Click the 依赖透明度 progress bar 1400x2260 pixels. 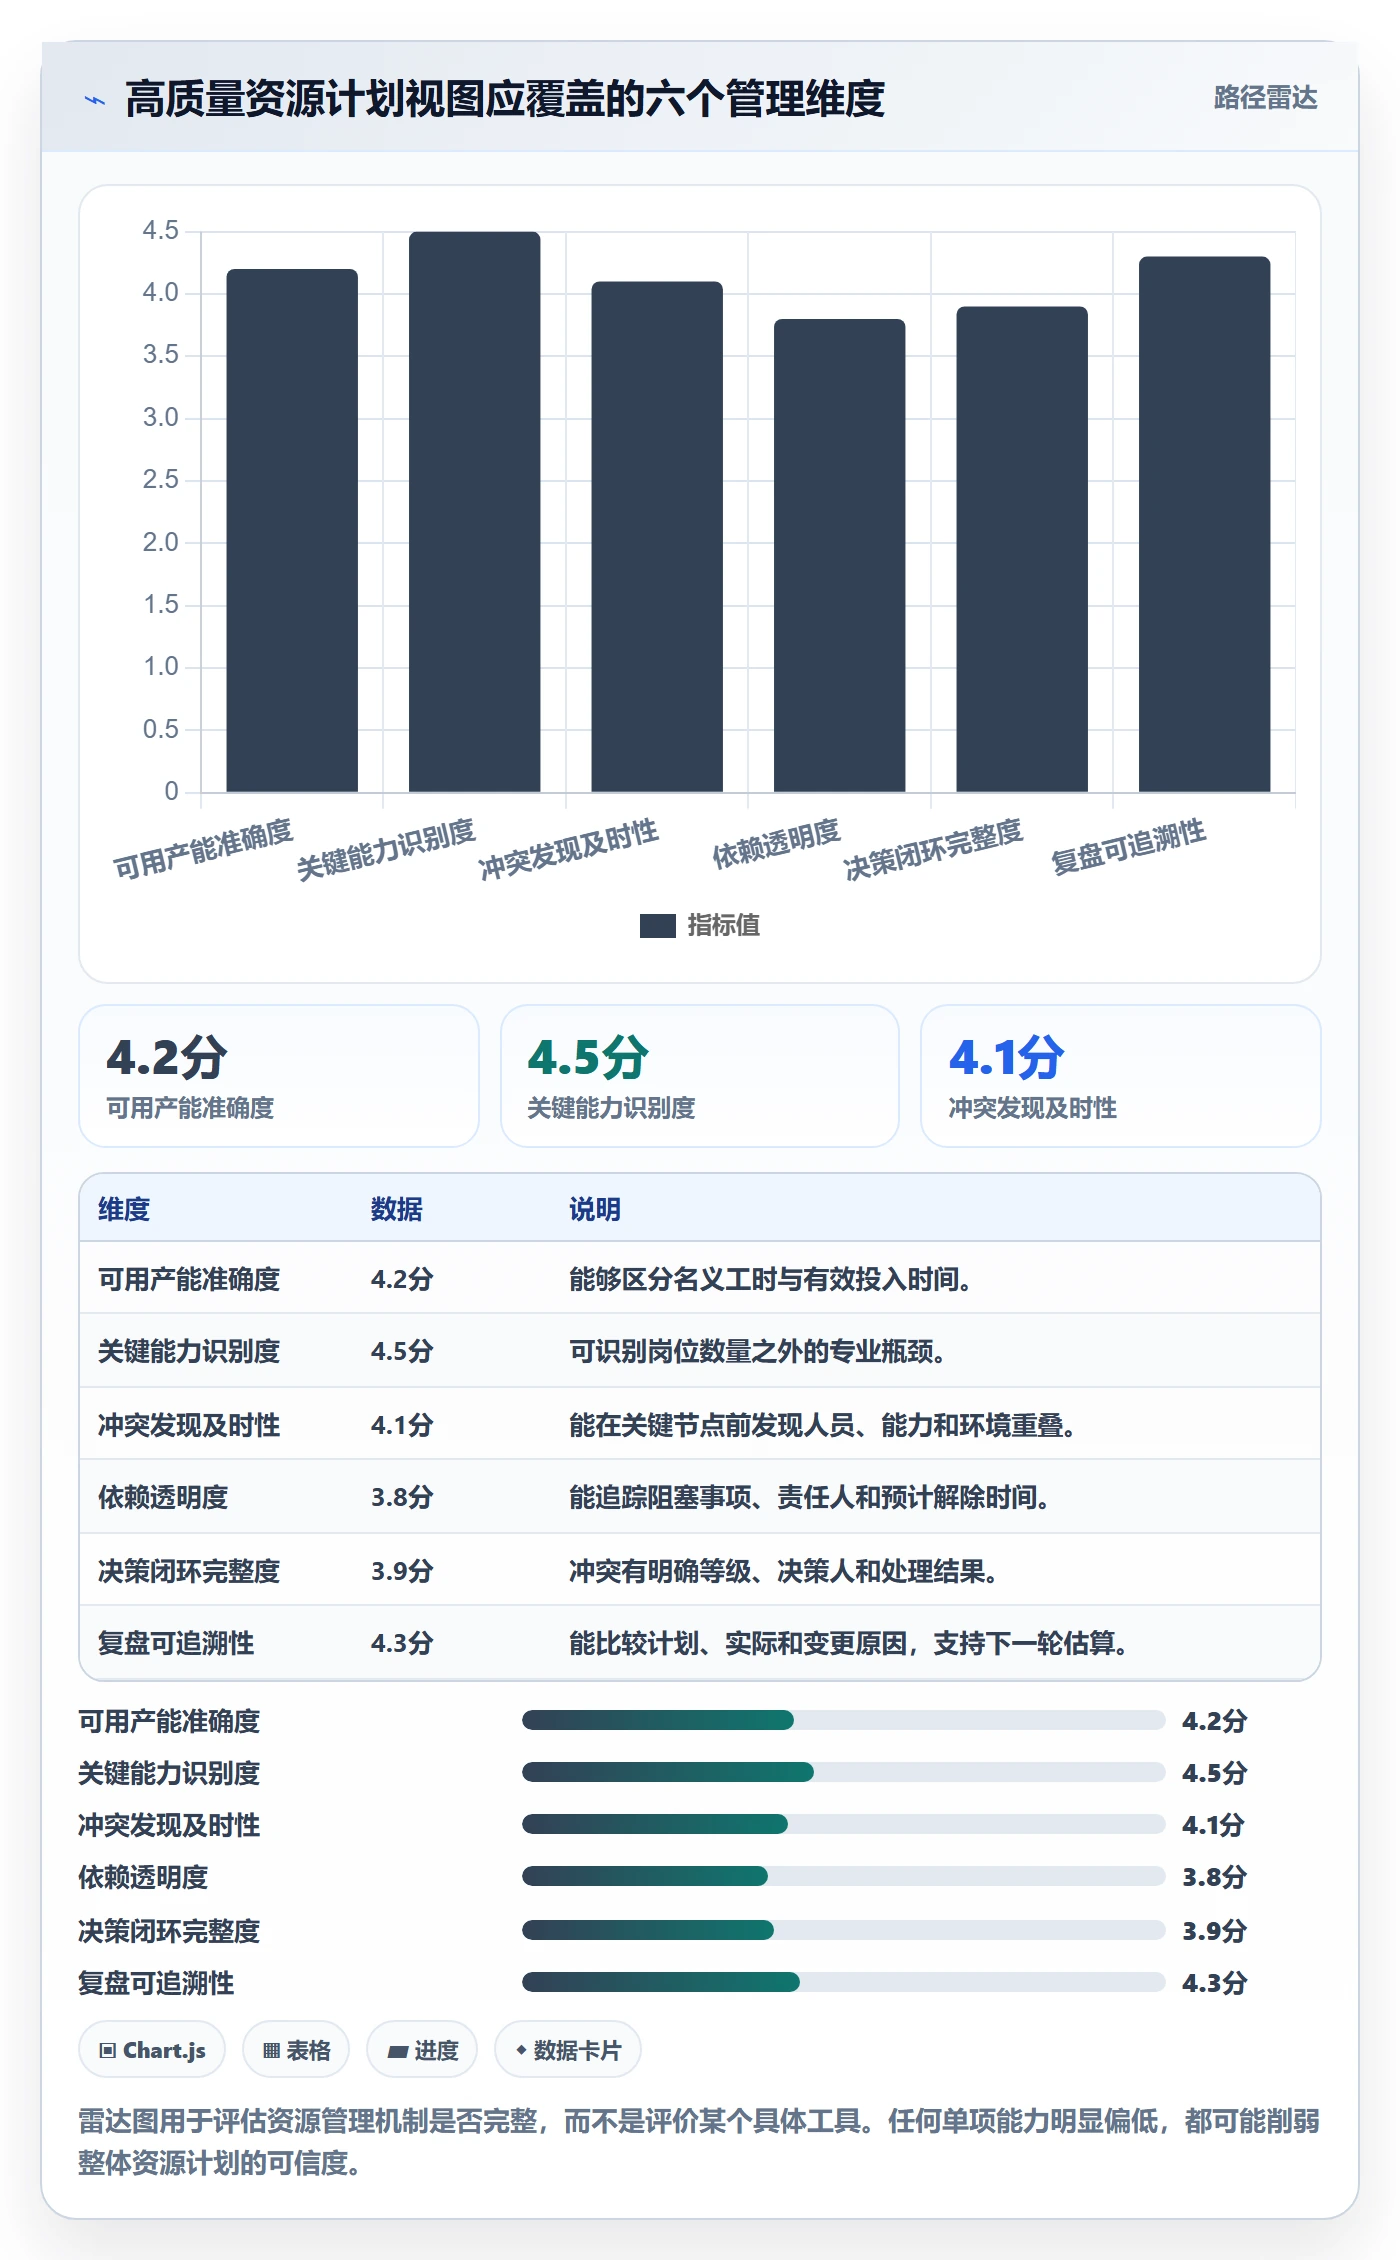843,1876
